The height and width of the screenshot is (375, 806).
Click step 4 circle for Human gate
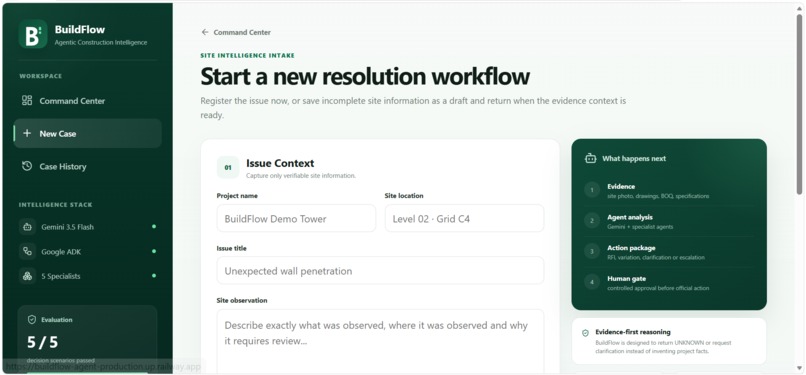pyautogui.click(x=592, y=282)
